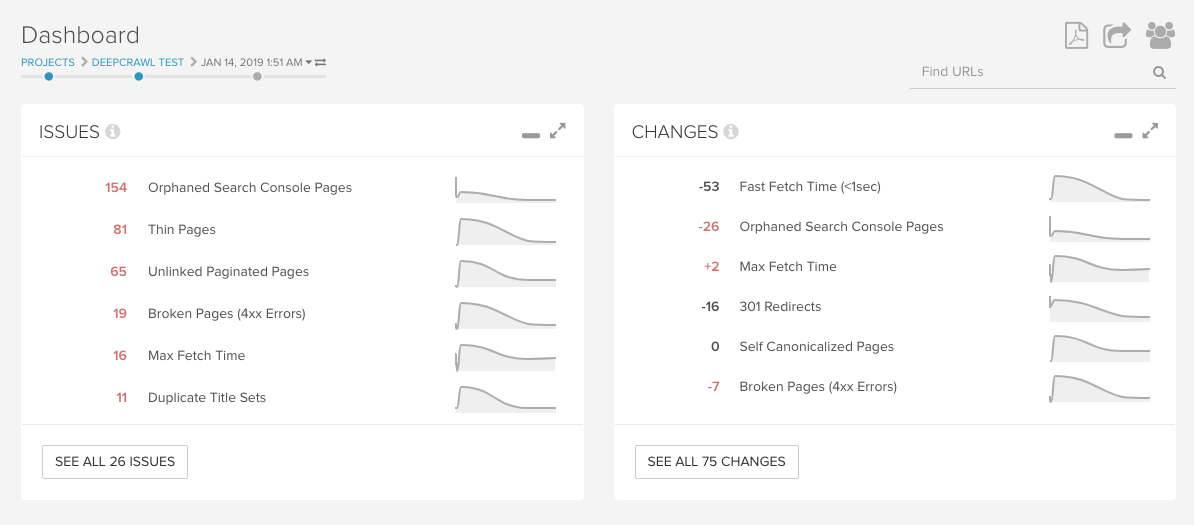Go to PROJECTS breadcrumb
The width and height of the screenshot is (1194, 525).
(48, 62)
